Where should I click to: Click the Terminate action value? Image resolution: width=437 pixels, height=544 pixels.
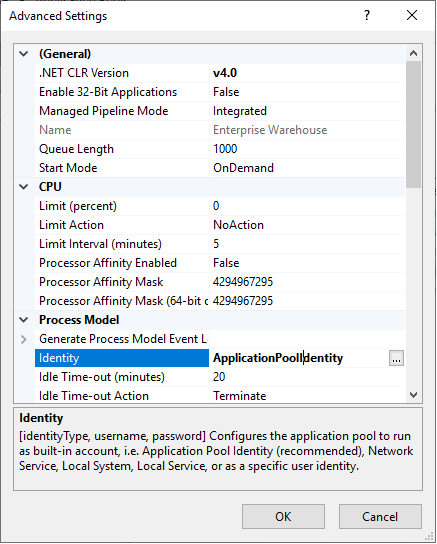(x=307, y=396)
